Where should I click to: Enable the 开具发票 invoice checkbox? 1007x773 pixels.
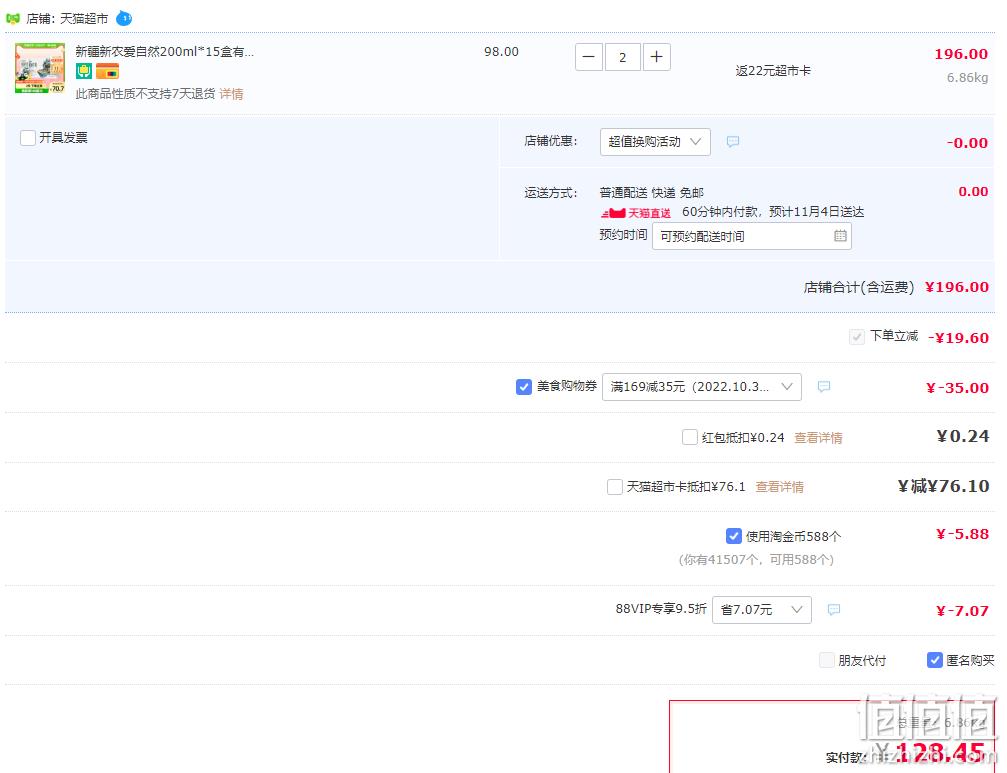pyautogui.click(x=28, y=138)
